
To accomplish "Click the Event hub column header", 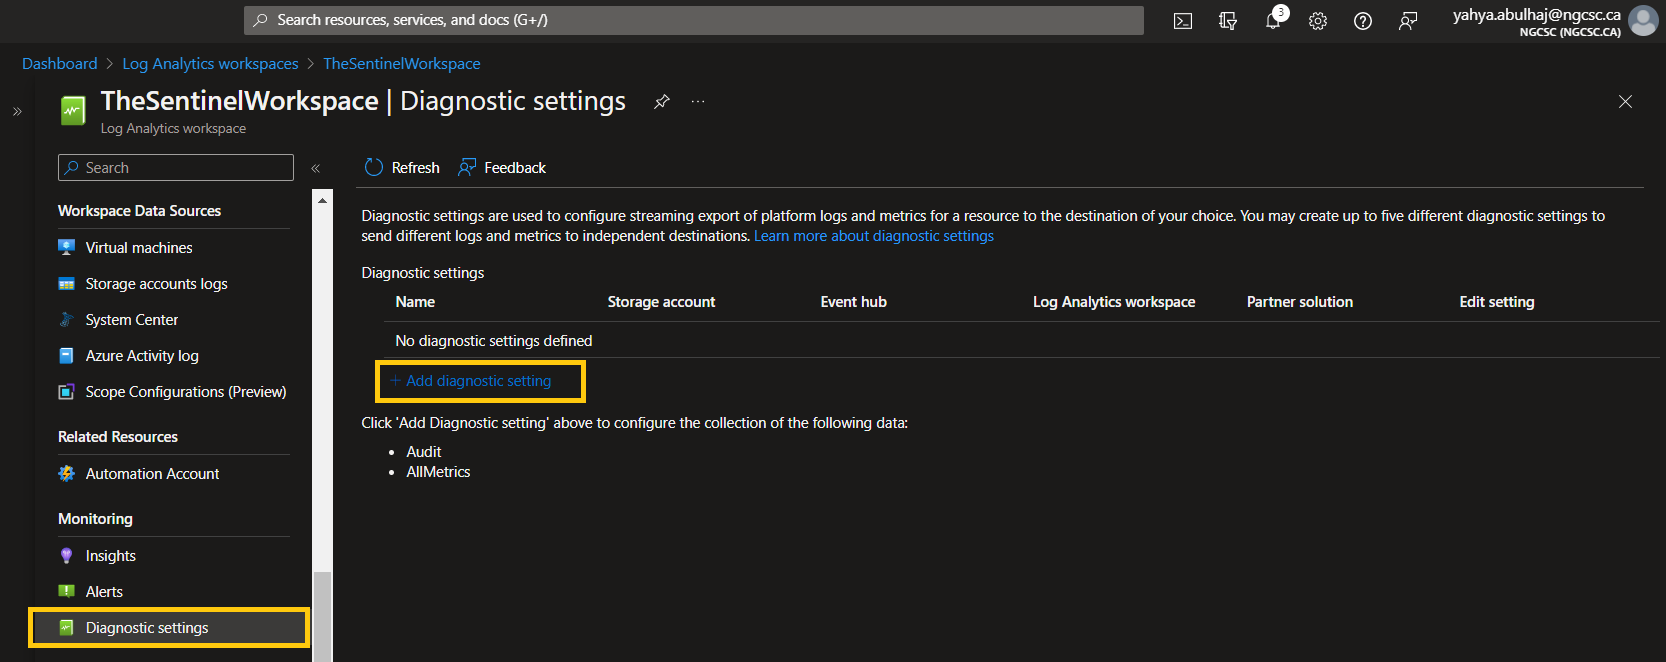I will point(853,302).
